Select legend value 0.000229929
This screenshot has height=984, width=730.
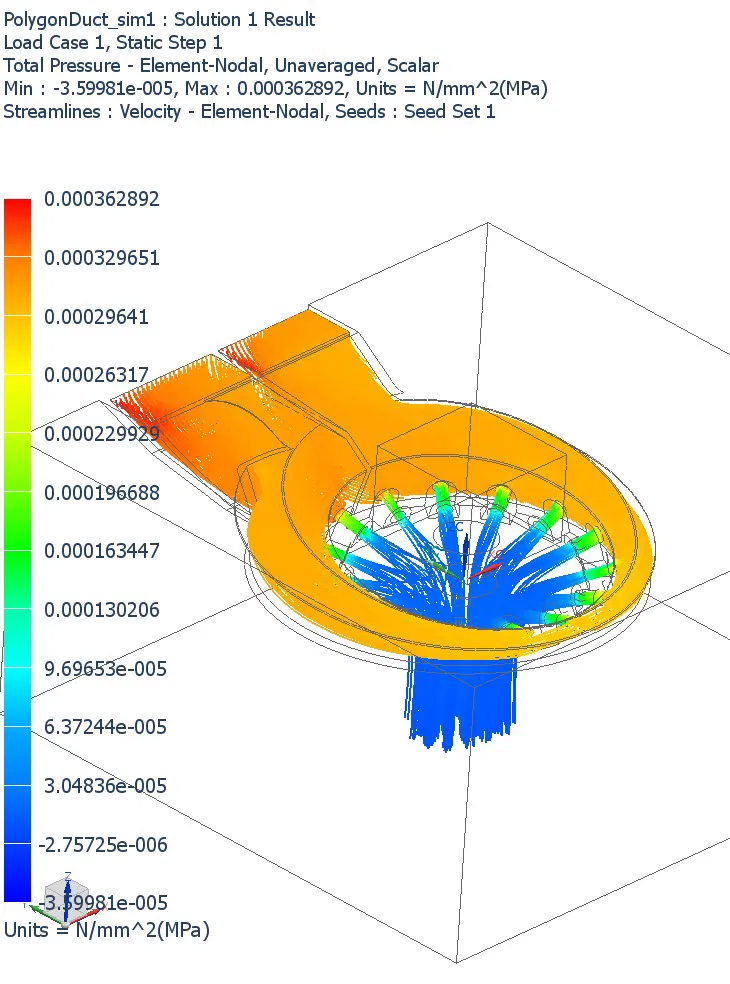coord(102,434)
